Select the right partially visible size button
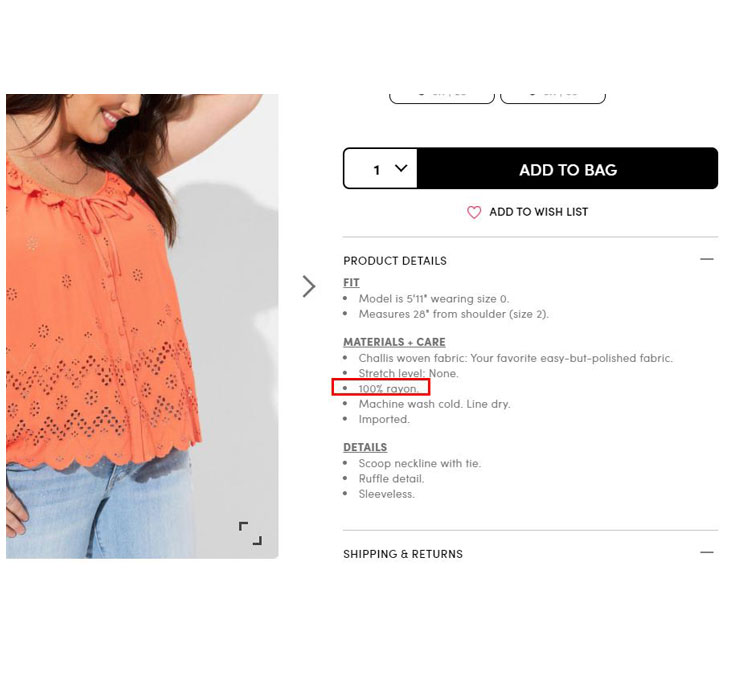The height and width of the screenshot is (679, 750). tap(553, 97)
